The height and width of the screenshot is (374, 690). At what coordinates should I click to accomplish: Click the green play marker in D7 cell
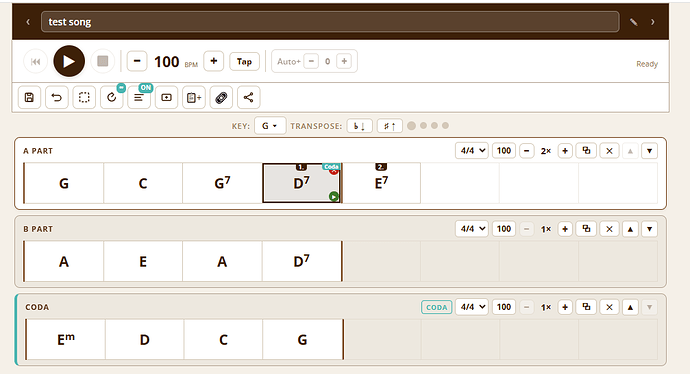tap(334, 197)
